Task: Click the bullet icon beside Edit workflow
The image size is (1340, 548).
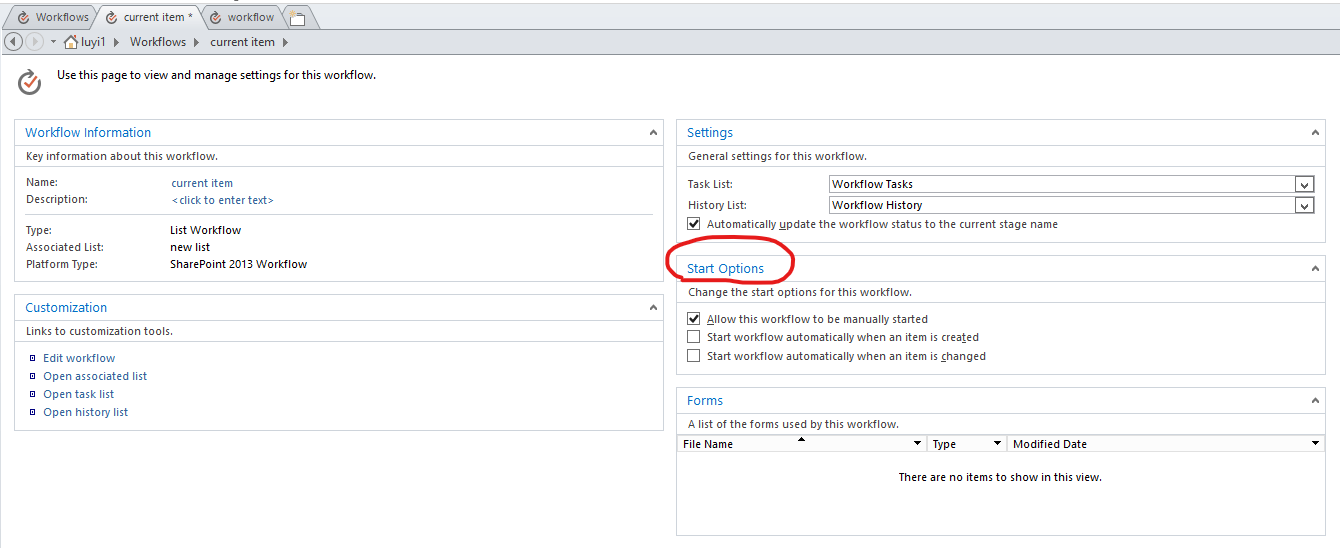Action: click(33, 358)
